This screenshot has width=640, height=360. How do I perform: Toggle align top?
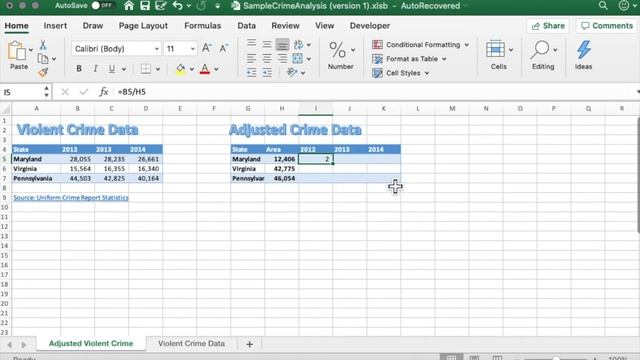click(x=251, y=44)
